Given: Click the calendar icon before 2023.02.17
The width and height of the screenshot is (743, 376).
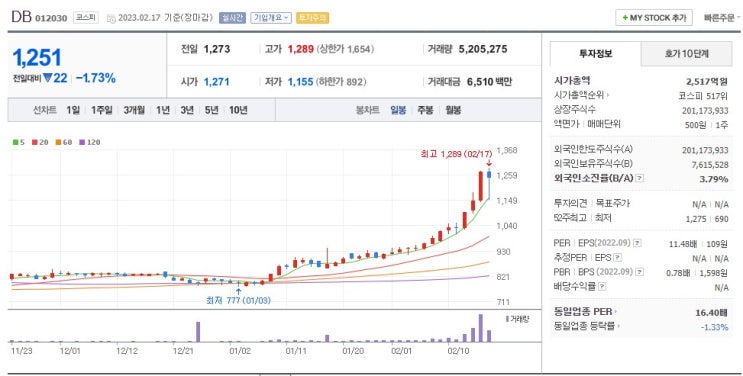Looking at the screenshot, I should tap(111, 18).
